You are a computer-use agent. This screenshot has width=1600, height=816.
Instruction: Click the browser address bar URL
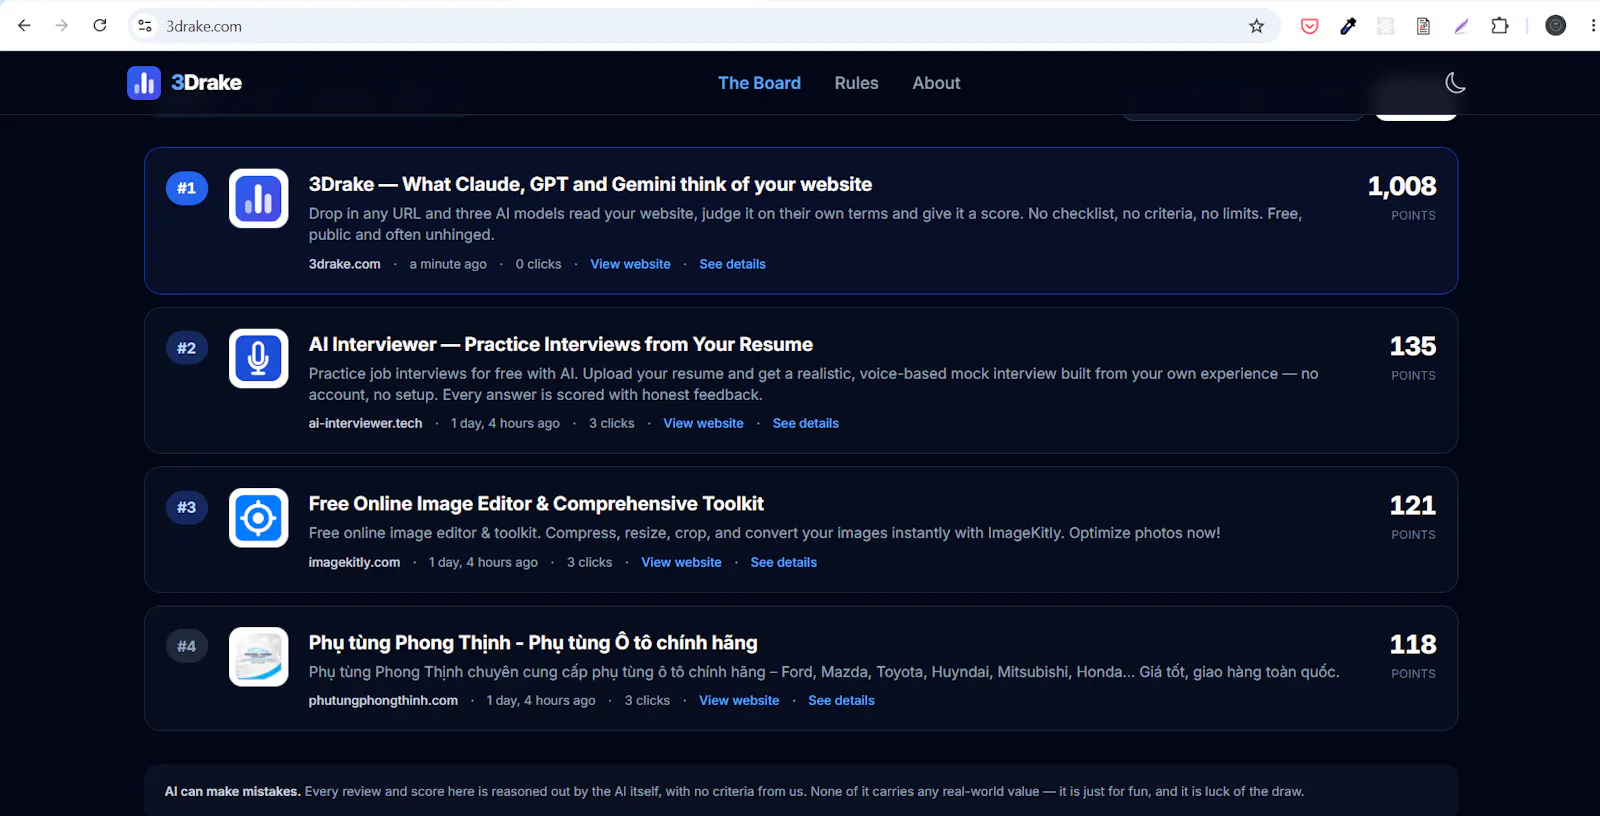204,26
